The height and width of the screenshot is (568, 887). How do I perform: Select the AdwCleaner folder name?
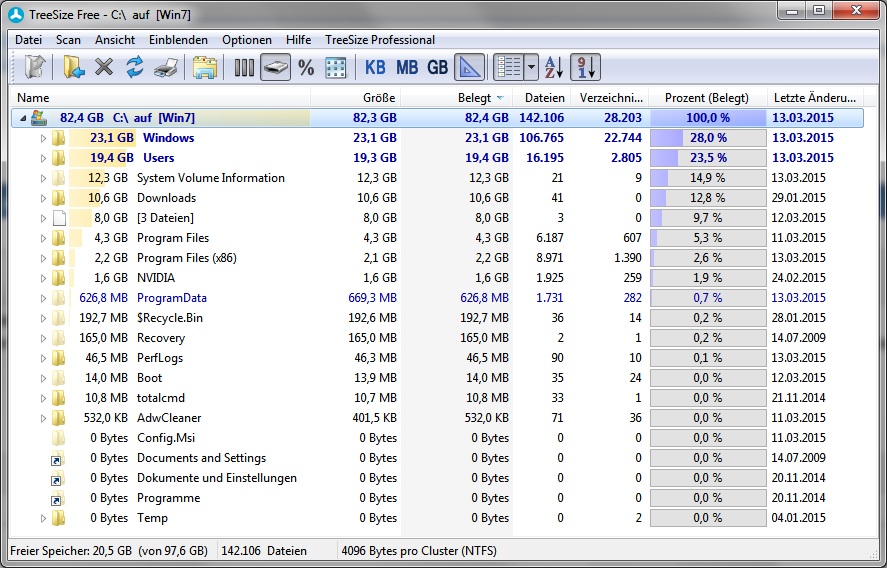(169, 418)
